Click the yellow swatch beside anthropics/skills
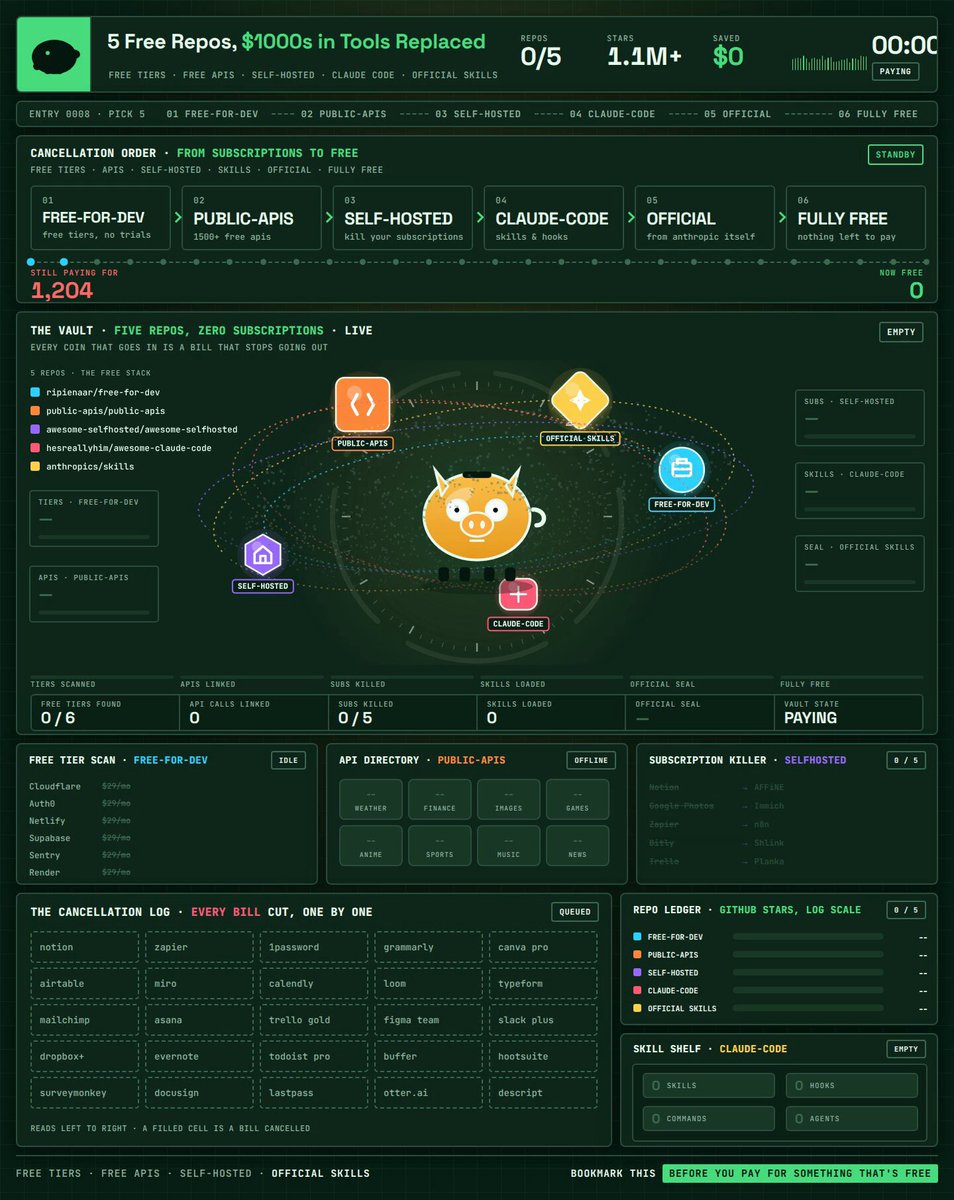 click(35, 466)
